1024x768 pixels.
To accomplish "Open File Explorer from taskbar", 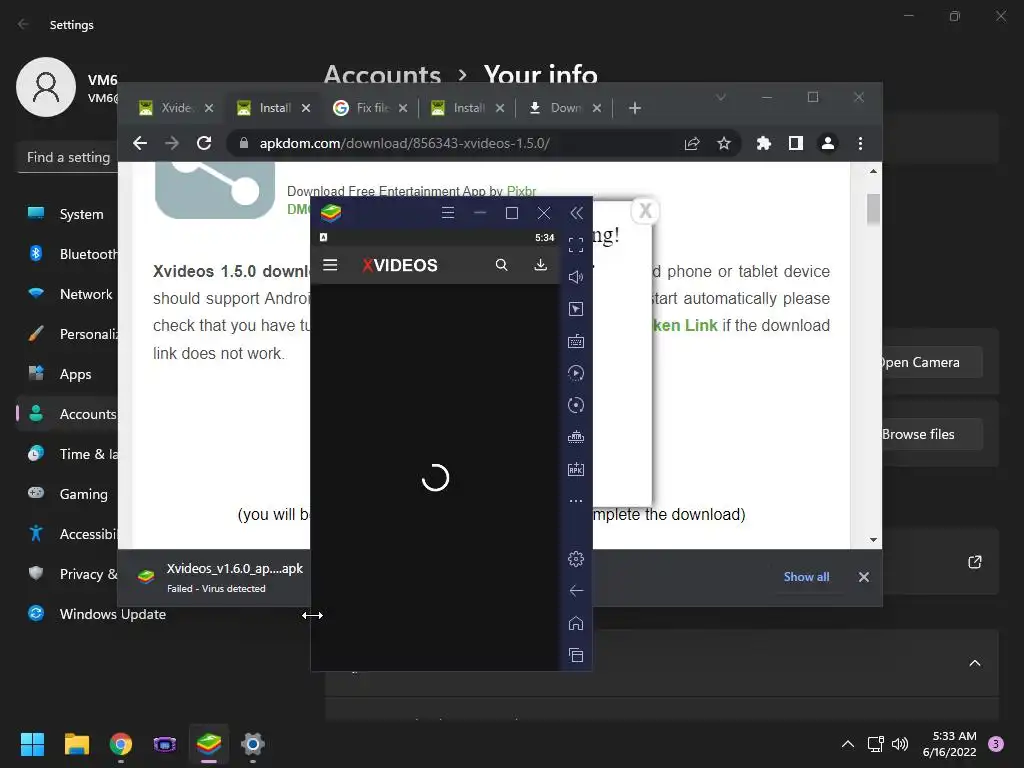I will coord(76,744).
